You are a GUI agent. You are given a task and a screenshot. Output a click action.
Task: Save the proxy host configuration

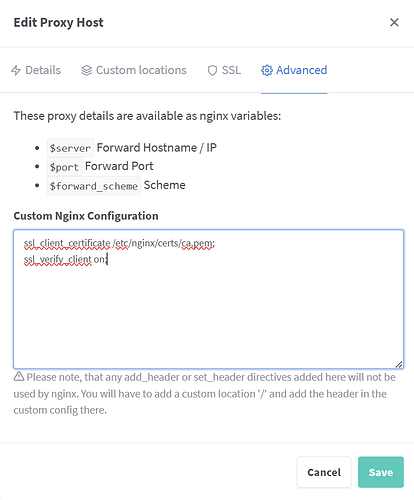381,472
